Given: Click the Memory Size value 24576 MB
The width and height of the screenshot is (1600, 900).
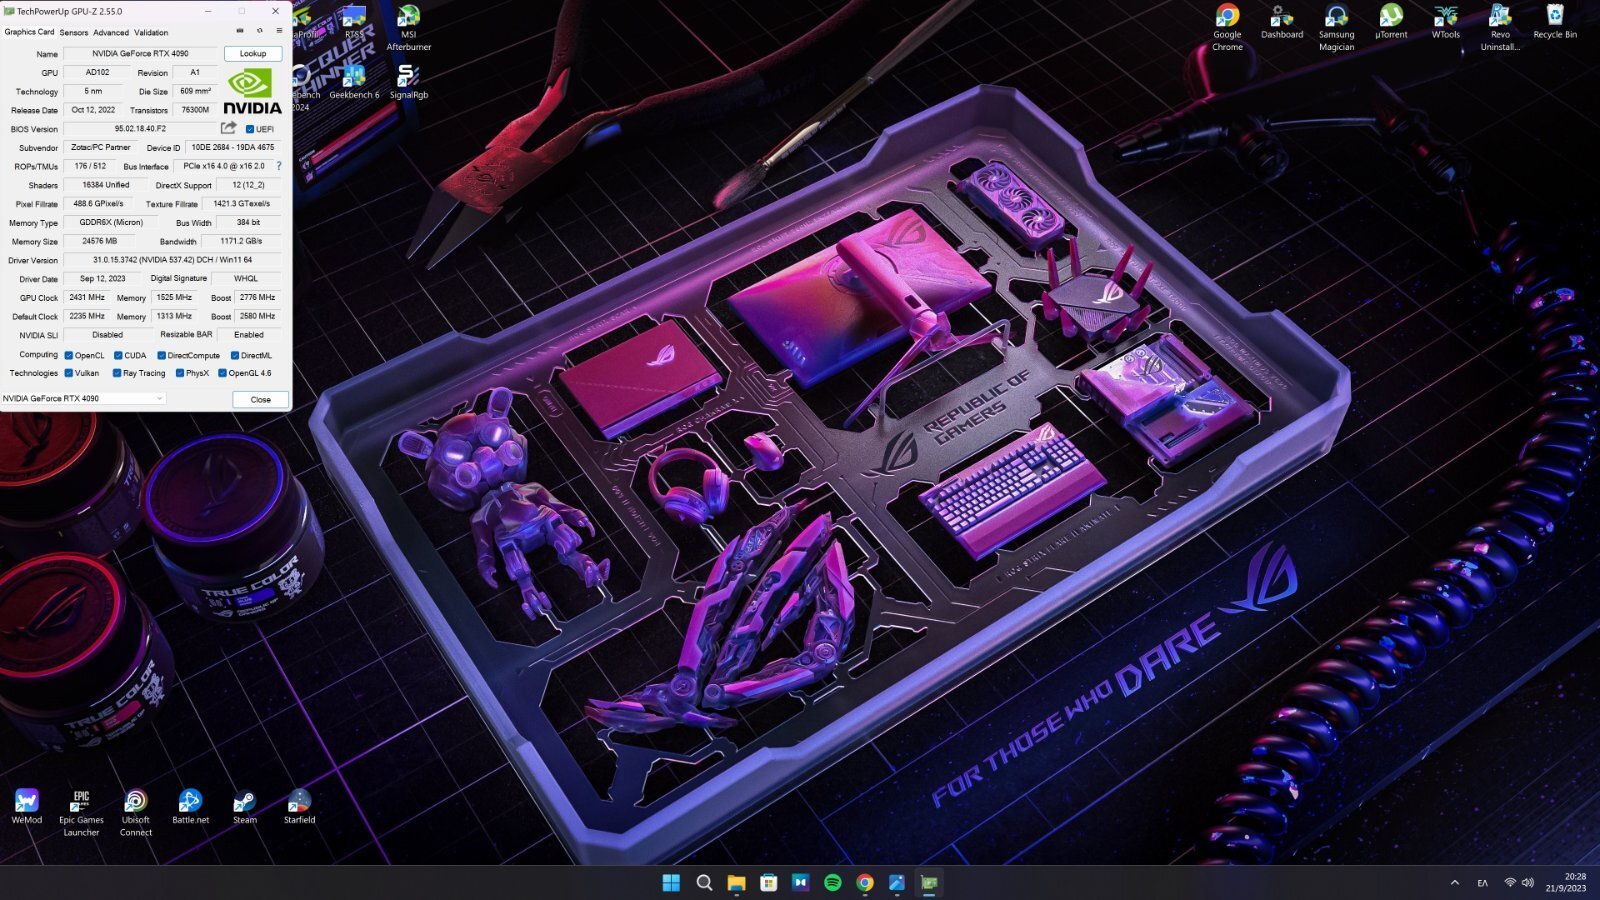Looking at the screenshot, I should (99, 241).
